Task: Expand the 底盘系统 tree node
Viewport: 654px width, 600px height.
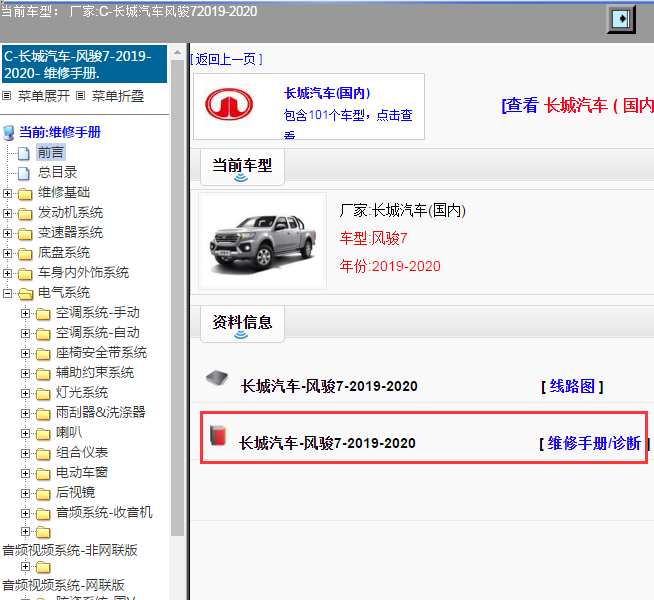Action: (7, 254)
